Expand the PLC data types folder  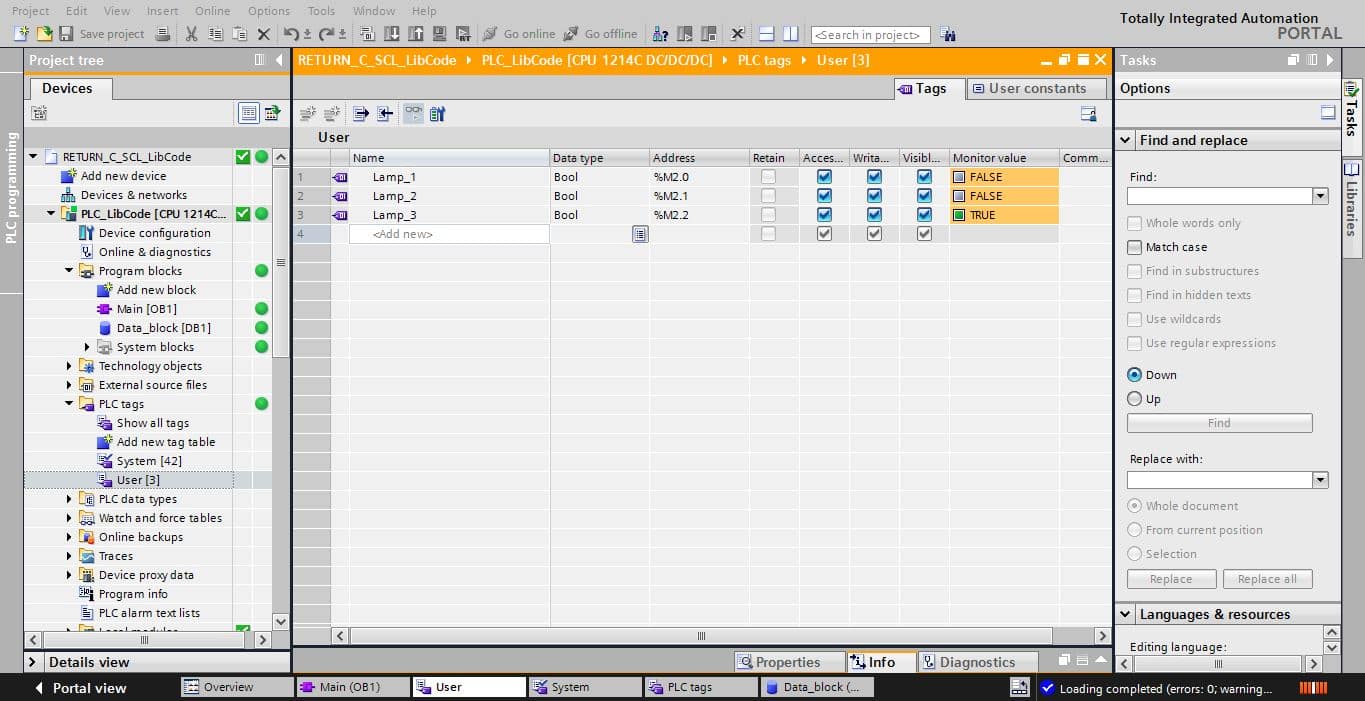pyautogui.click(x=69, y=499)
